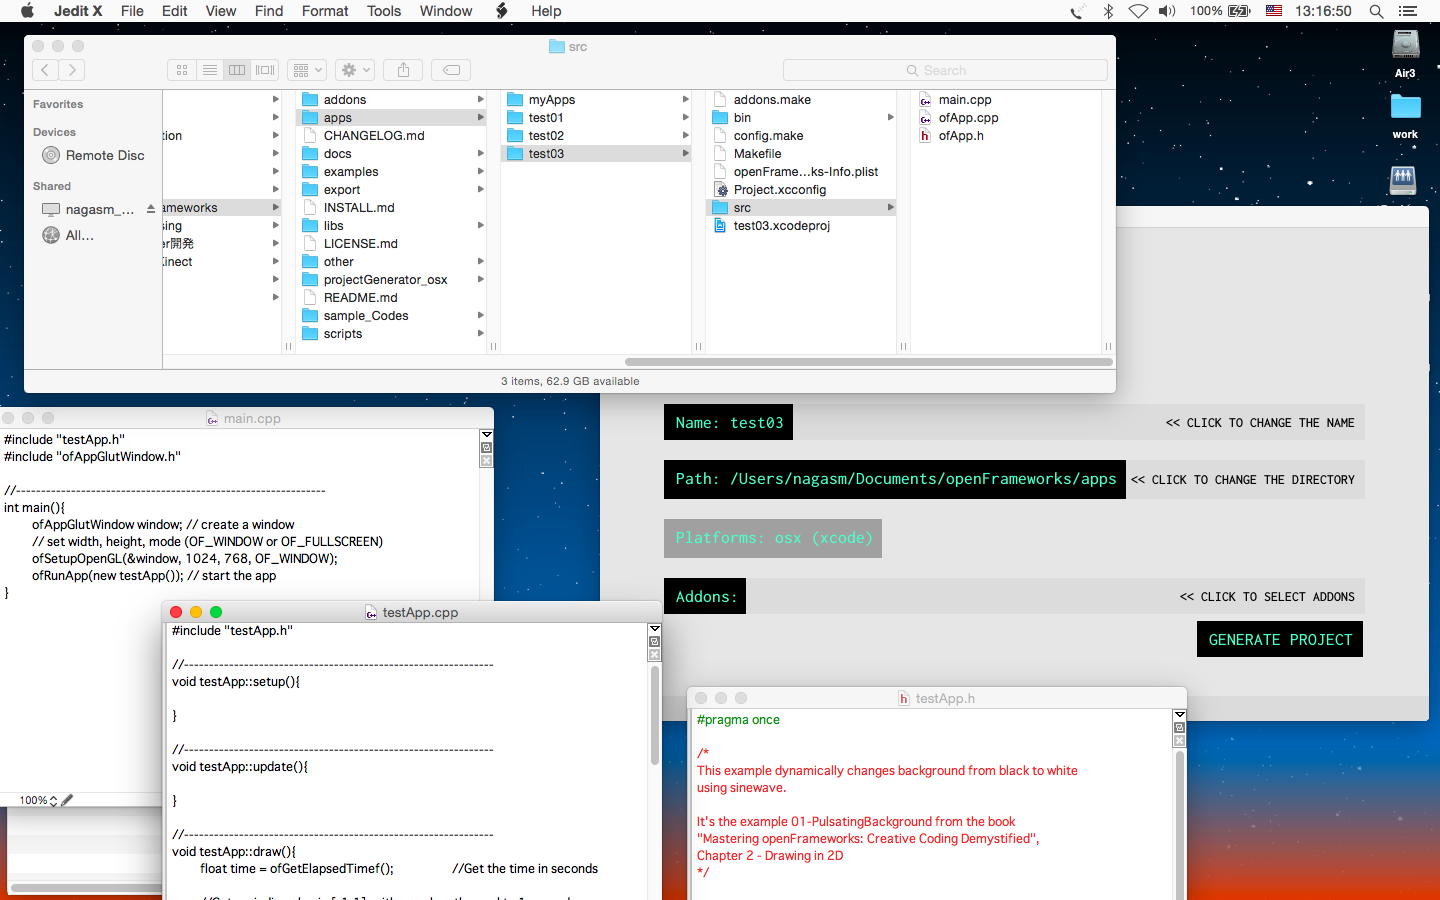Click the Path directory button
The height and width of the screenshot is (900, 1440).
tap(895, 479)
